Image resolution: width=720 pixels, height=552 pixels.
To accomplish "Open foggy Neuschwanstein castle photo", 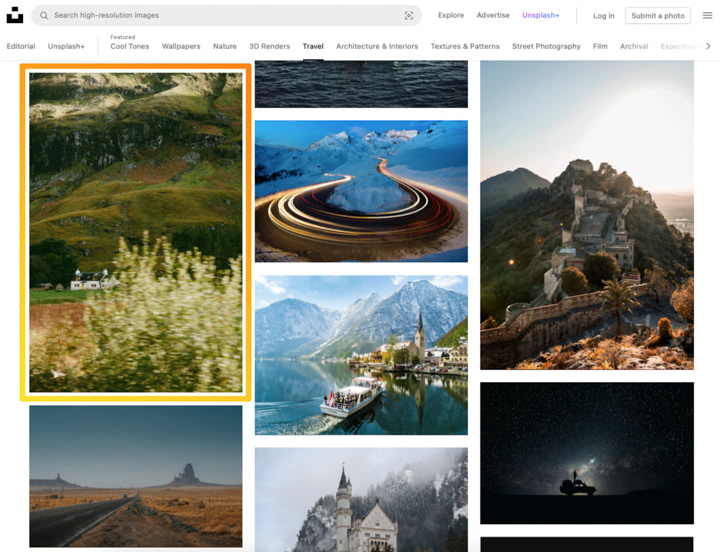I will click(x=361, y=500).
